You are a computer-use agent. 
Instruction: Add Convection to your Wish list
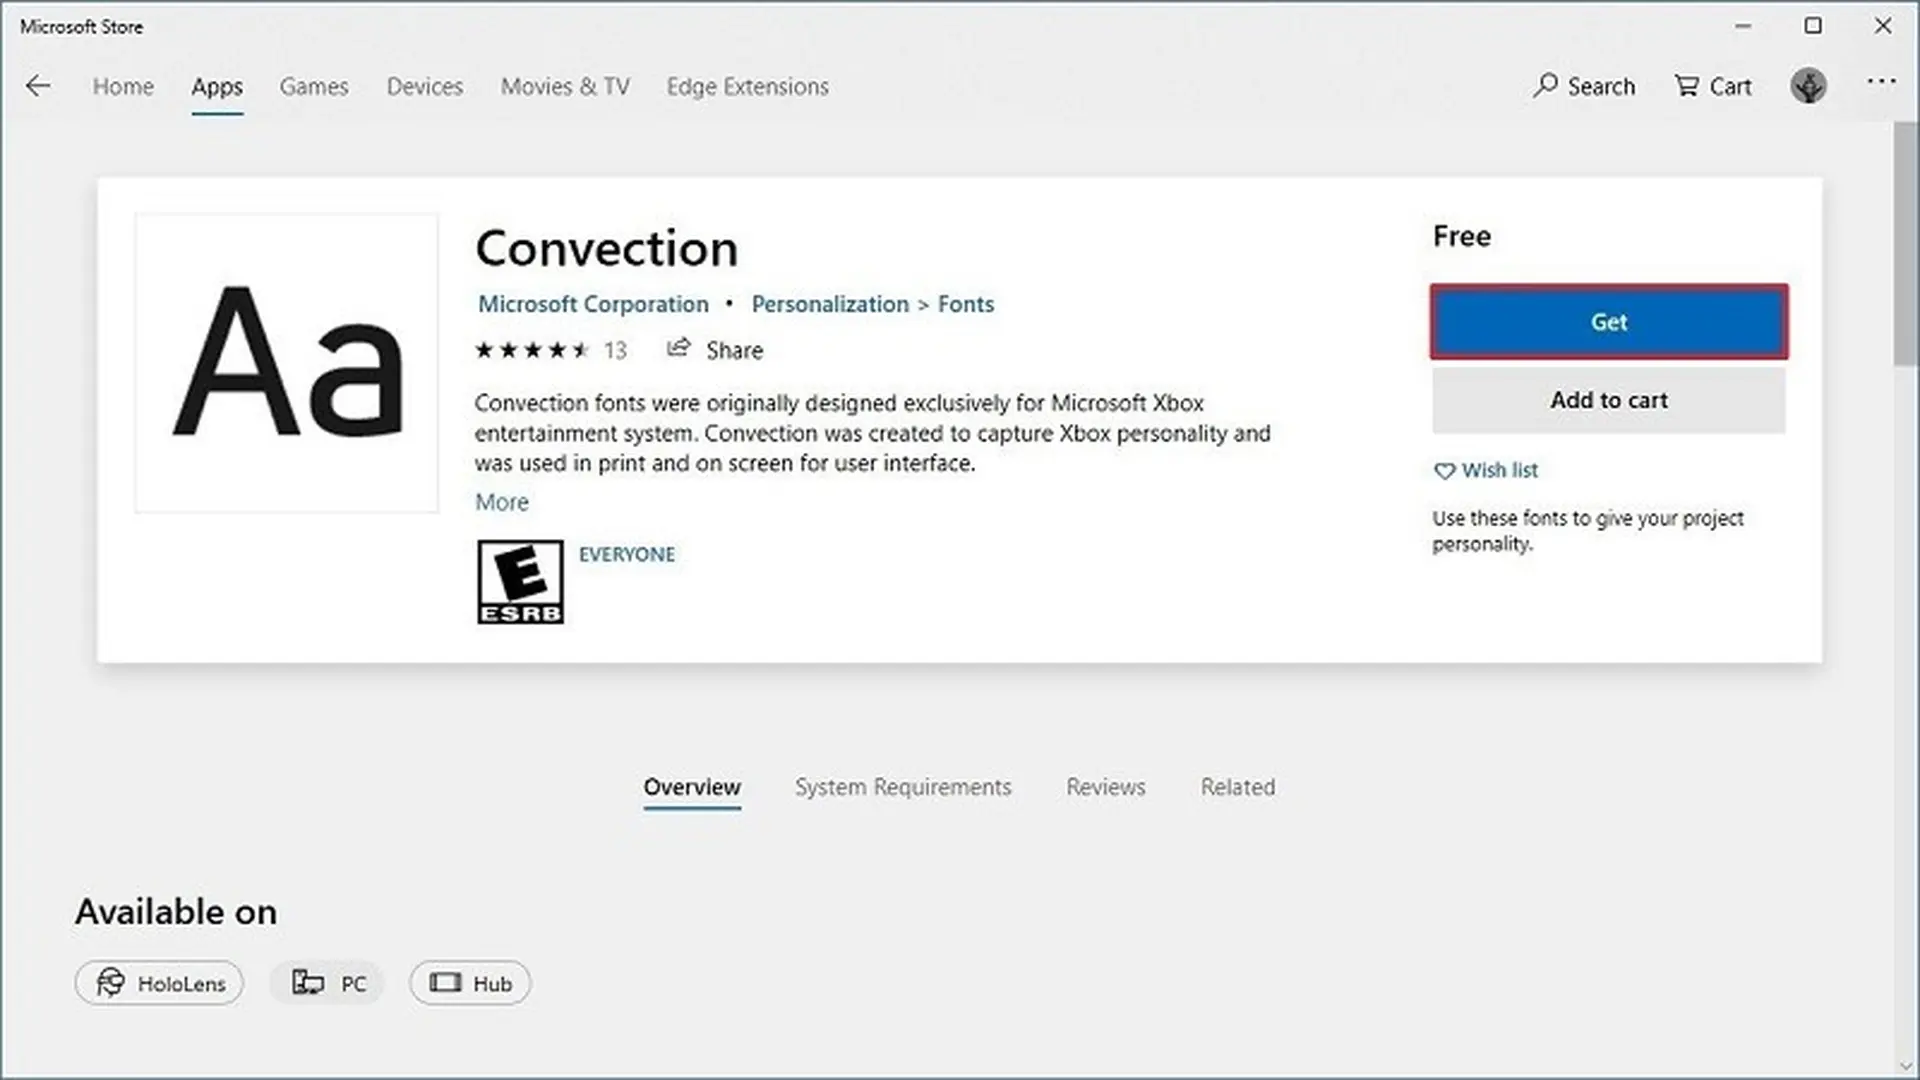pyautogui.click(x=1486, y=470)
